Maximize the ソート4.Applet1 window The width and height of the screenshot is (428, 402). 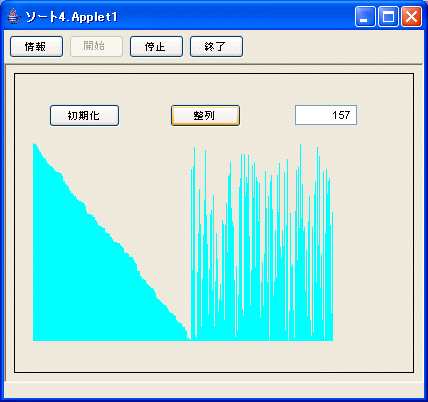click(388, 17)
